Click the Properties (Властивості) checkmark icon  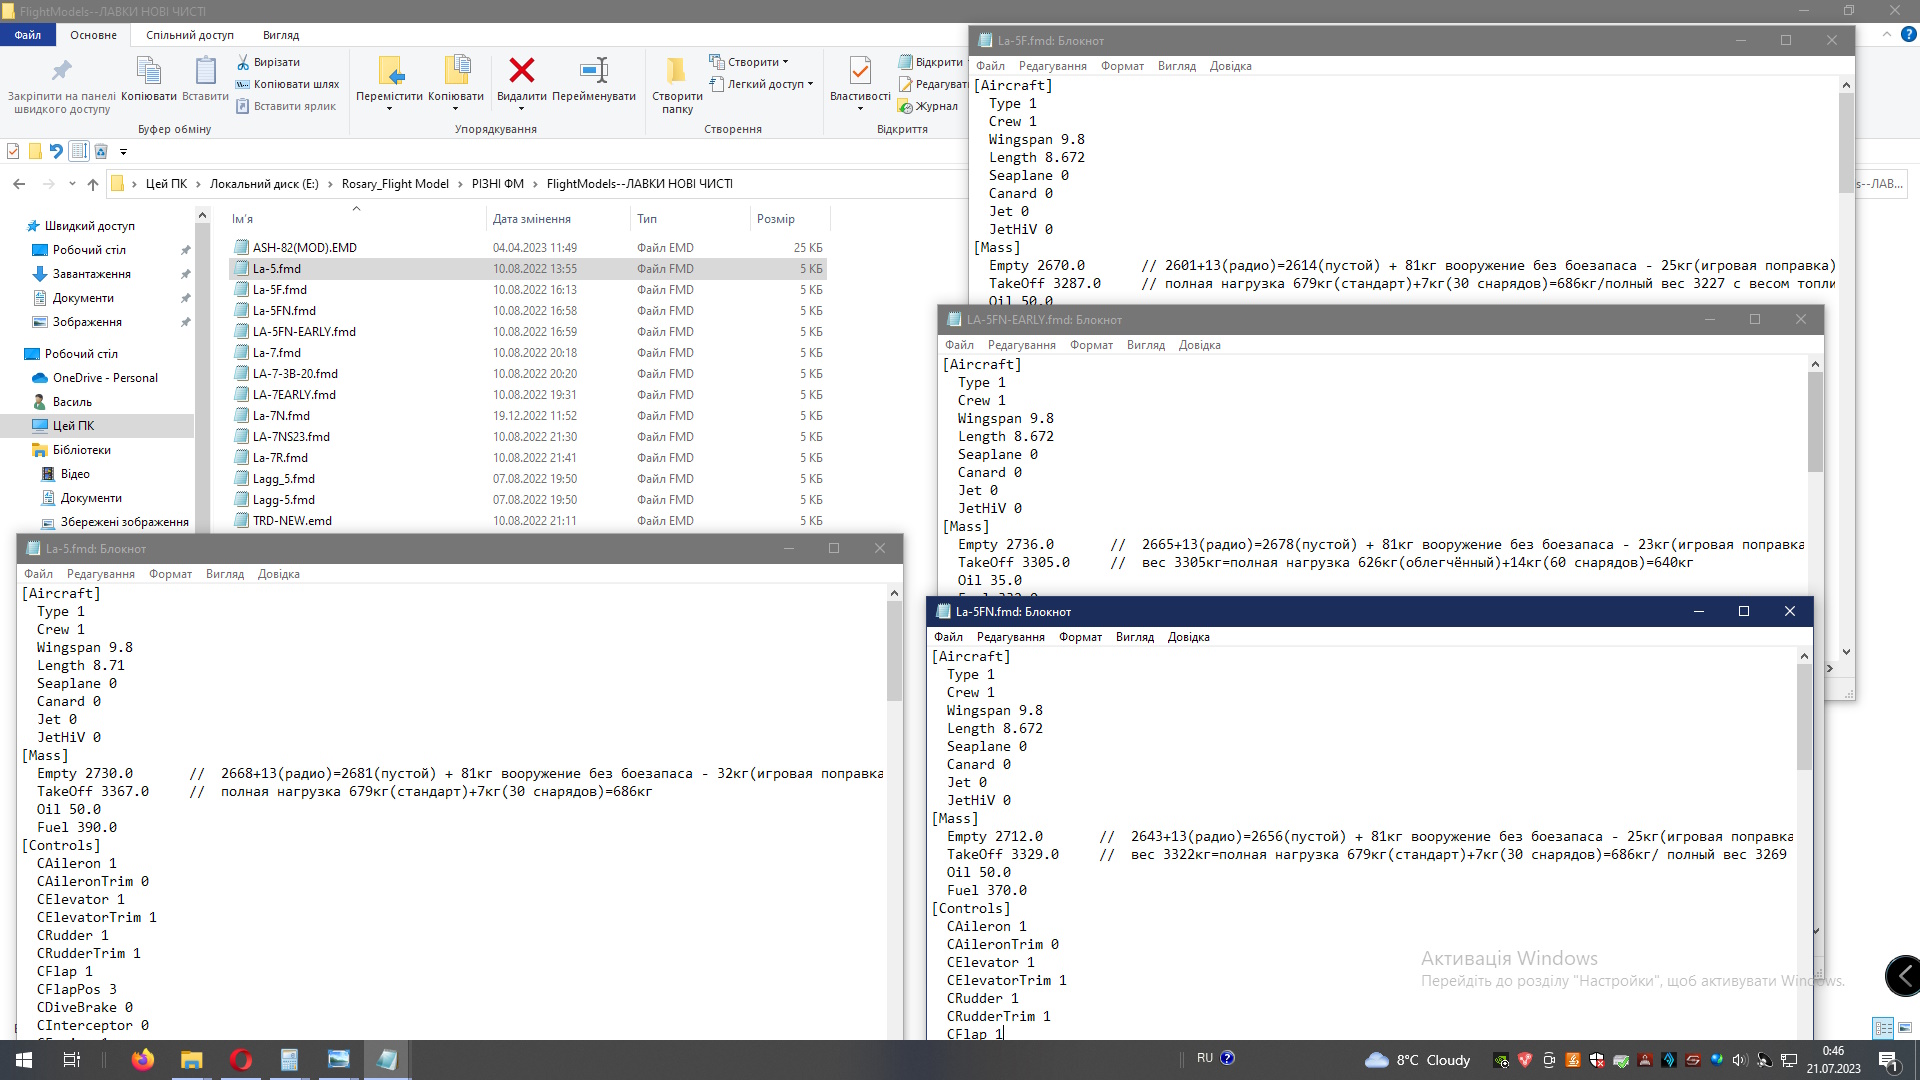coord(859,70)
